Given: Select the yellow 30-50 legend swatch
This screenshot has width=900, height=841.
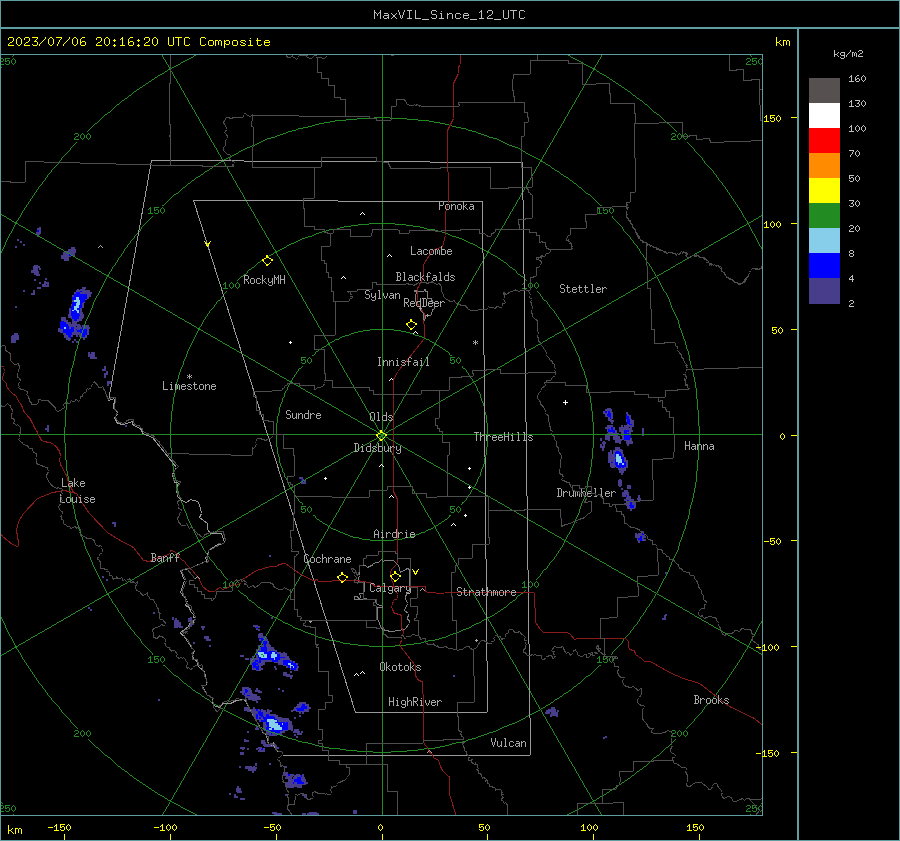Looking at the screenshot, I should [x=824, y=191].
